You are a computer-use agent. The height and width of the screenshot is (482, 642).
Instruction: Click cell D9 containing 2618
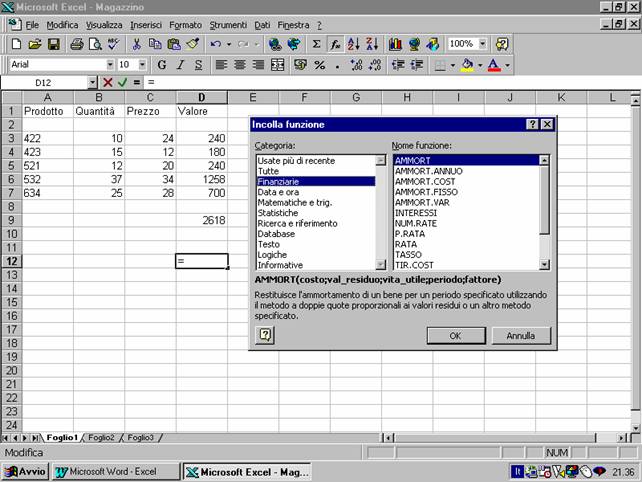201,220
